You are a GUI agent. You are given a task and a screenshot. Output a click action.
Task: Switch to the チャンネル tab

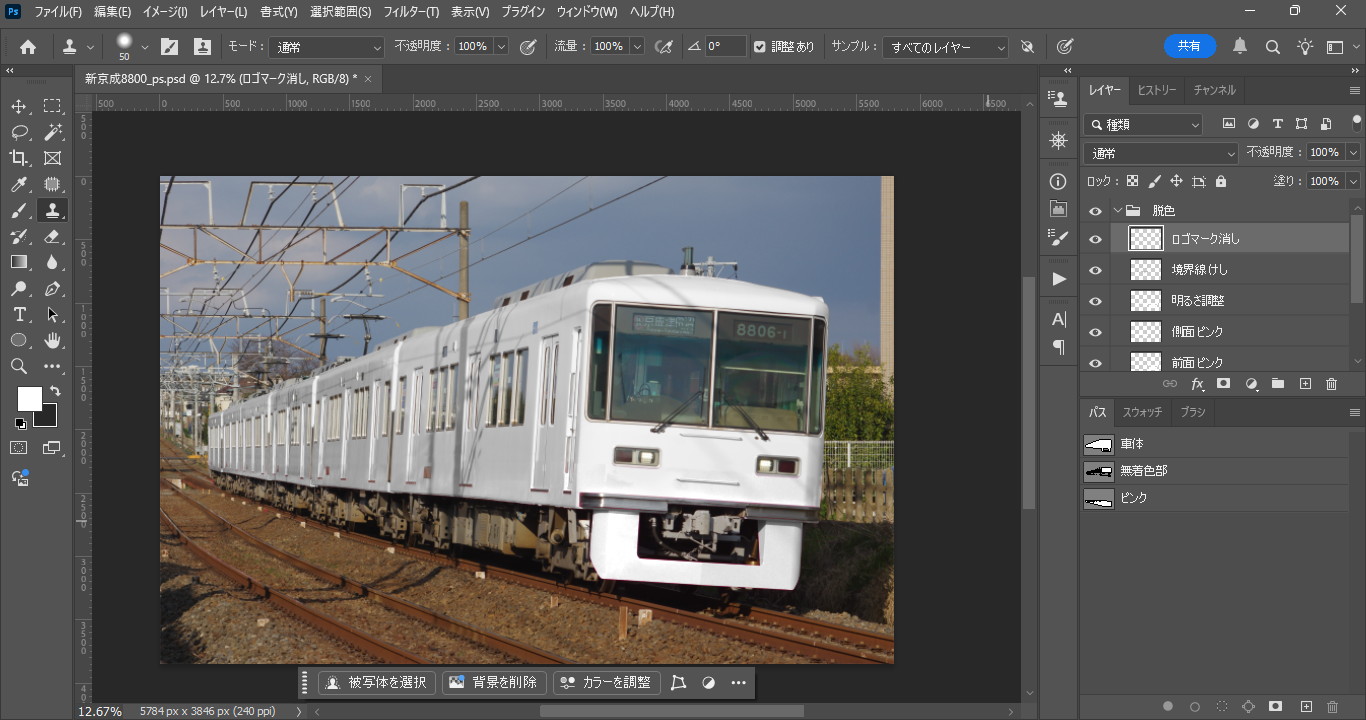[1214, 90]
